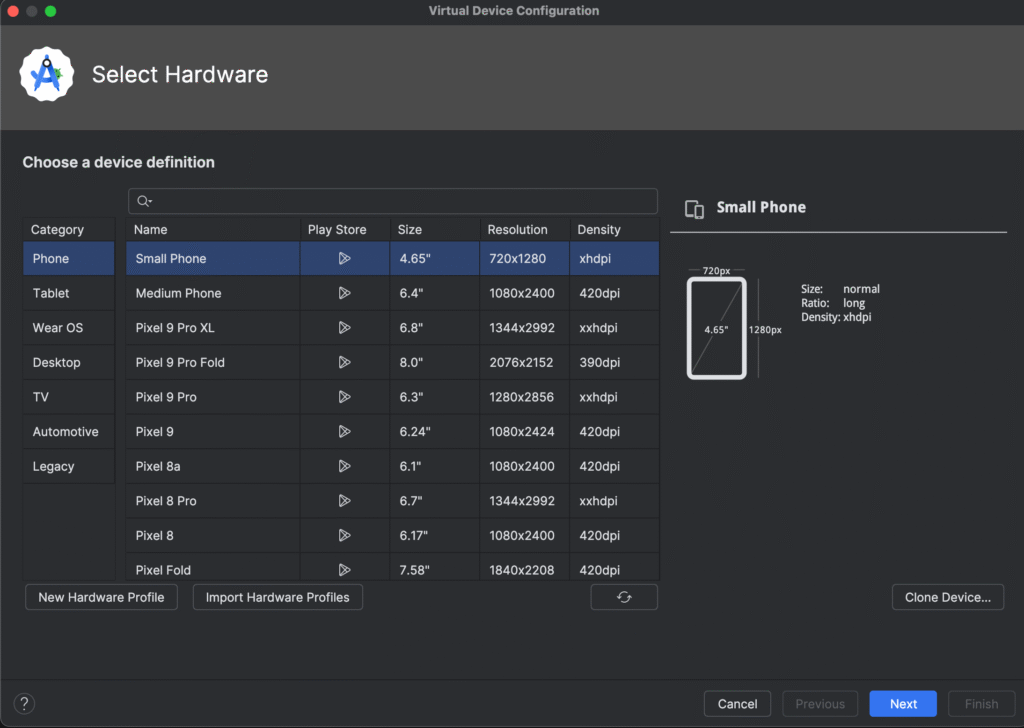Screen dimensions: 1024x728
Task: Click the Clone Device button
Action: click(947, 597)
